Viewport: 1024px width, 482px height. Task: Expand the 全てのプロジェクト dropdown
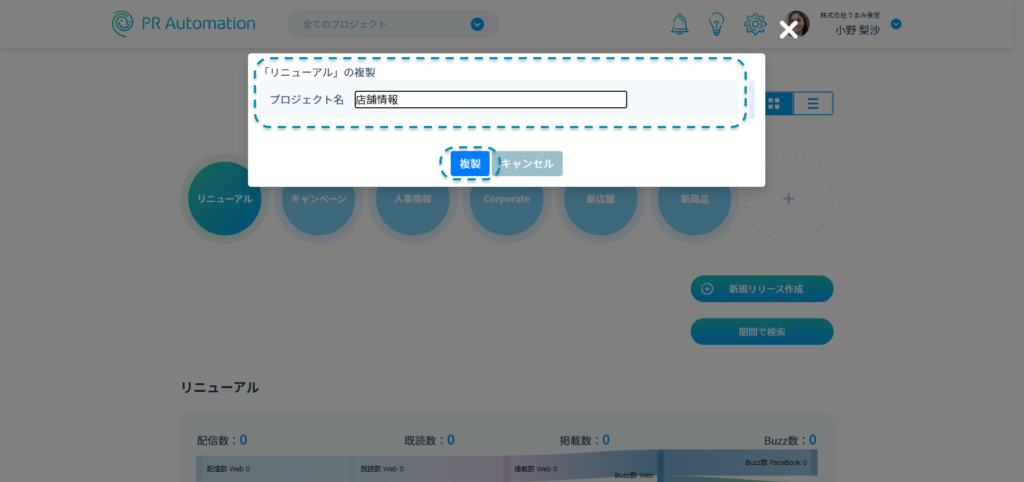[x=477, y=24]
